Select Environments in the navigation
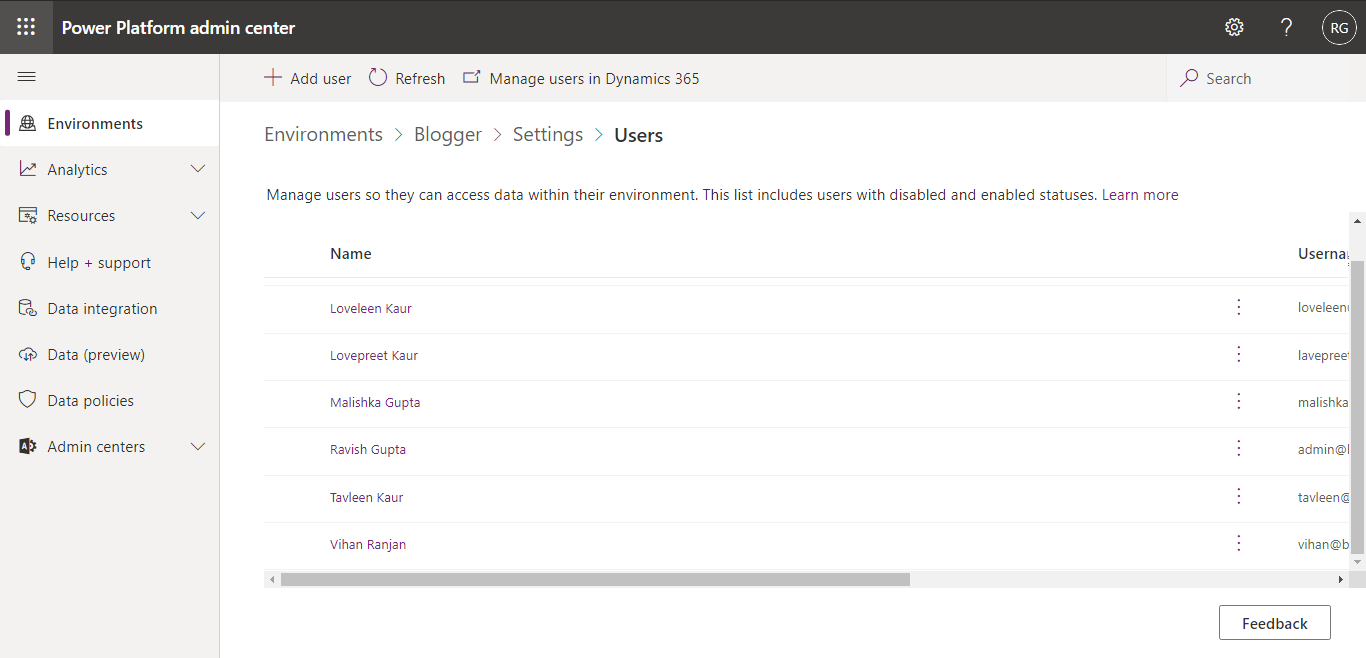This screenshot has height=658, width=1366. click(110, 123)
